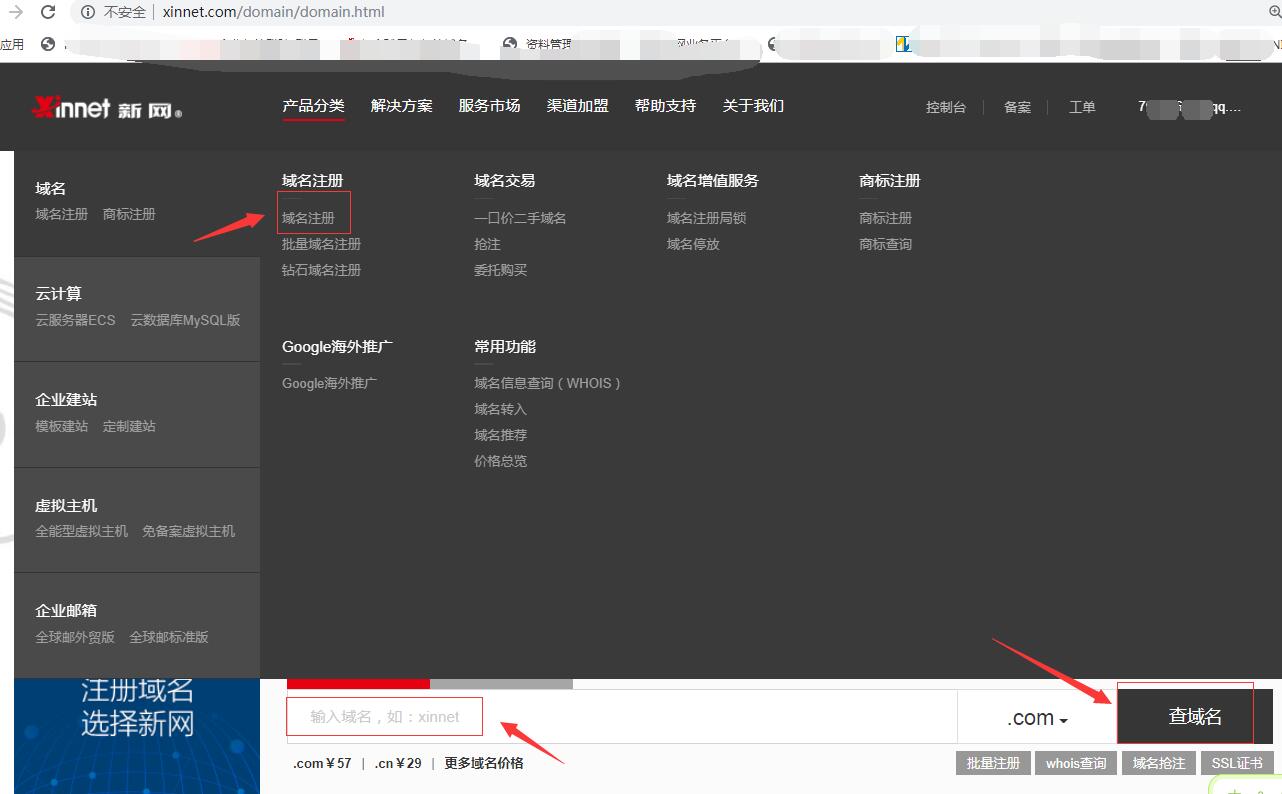The width and height of the screenshot is (1282, 794).
Task: Open the 渠道加盟 menu
Action: (577, 105)
